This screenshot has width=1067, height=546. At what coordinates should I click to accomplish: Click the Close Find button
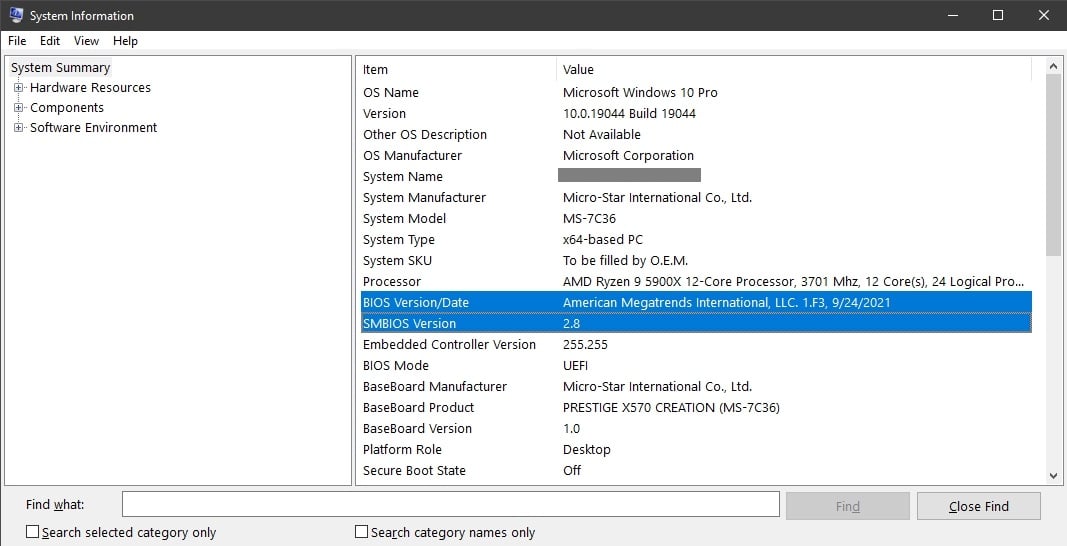click(x=979, y=506)
